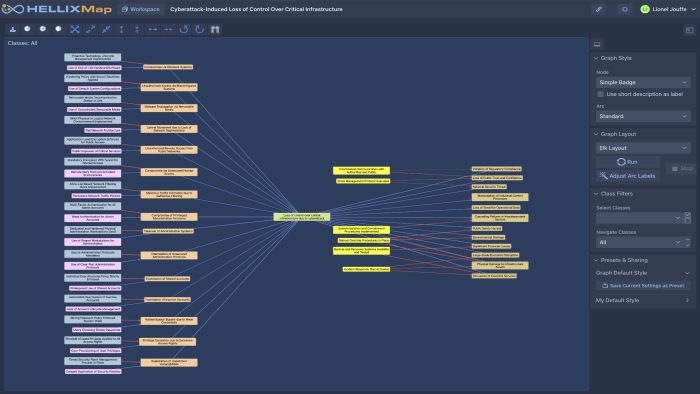This screenshot has height=394, width=700.
Task: Select all classes checkbox icon
Action: pyautogui.click(x=688, y=215)
